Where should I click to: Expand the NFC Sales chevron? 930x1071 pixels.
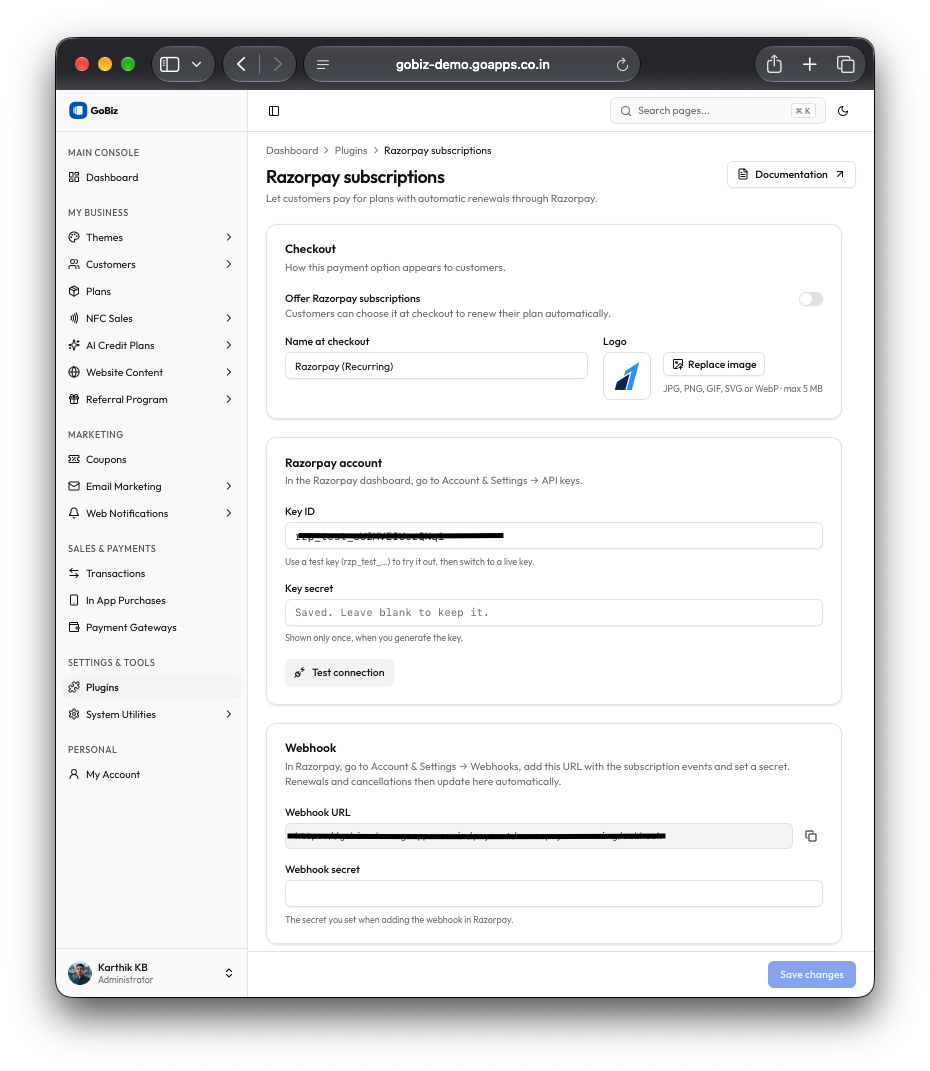tap(229, 318)
